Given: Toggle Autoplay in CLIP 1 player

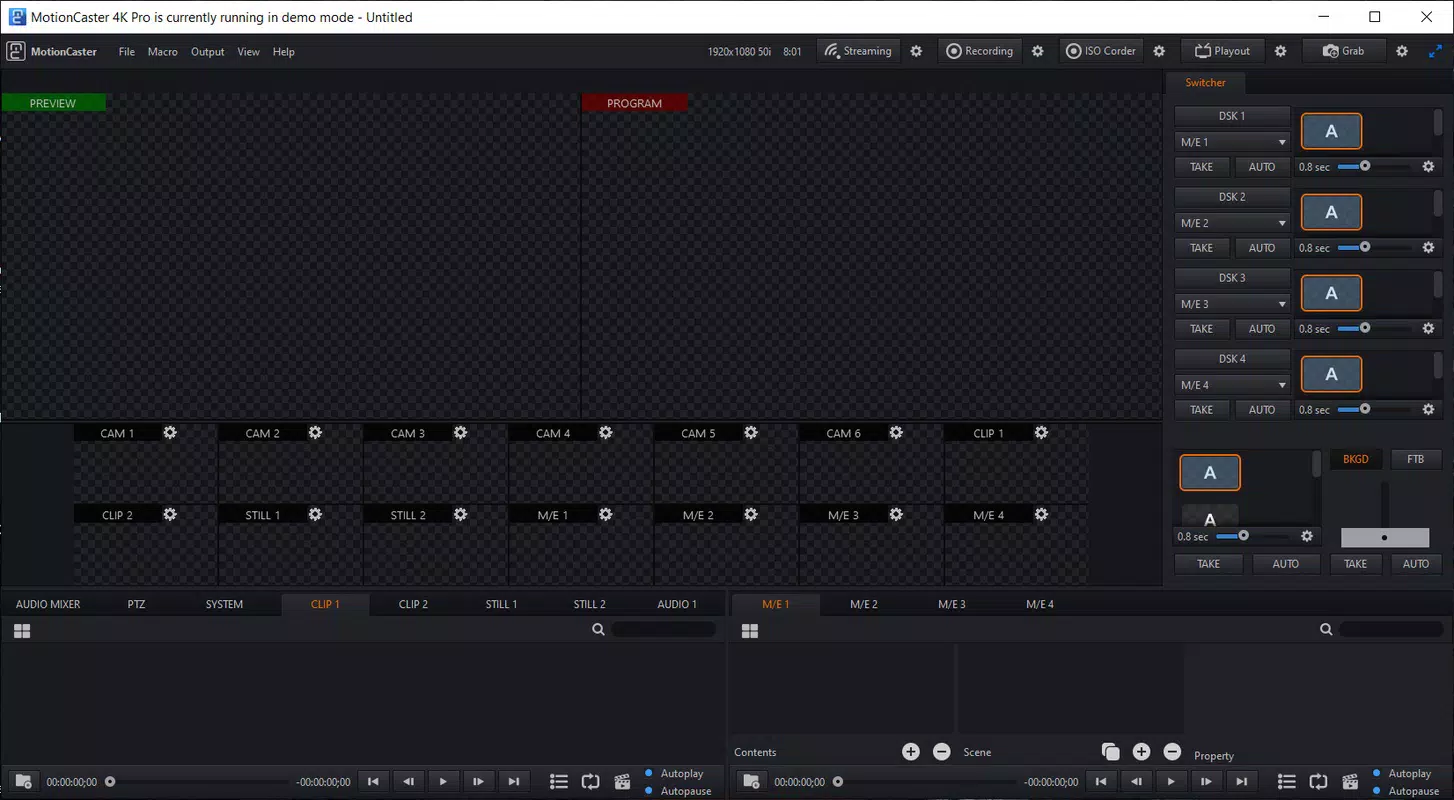Looking at the screenshot, I should (675, 773).
